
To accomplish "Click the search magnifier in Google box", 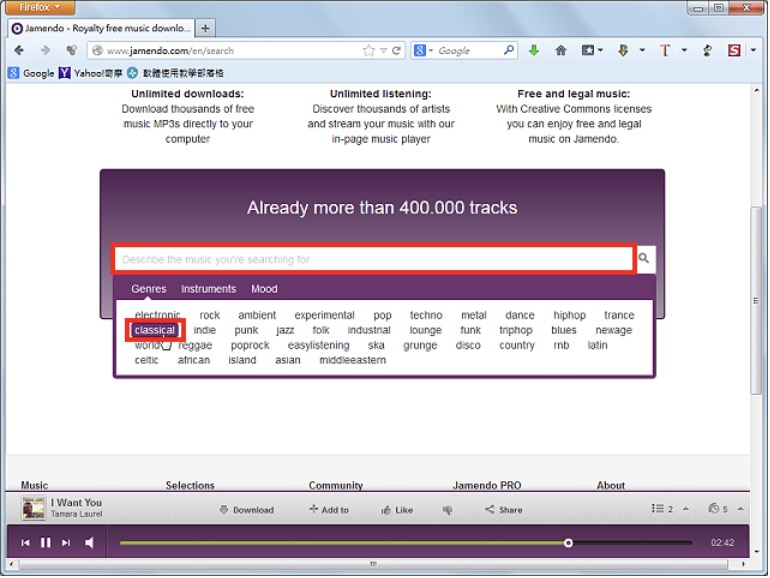I will [x=509, y=50].
